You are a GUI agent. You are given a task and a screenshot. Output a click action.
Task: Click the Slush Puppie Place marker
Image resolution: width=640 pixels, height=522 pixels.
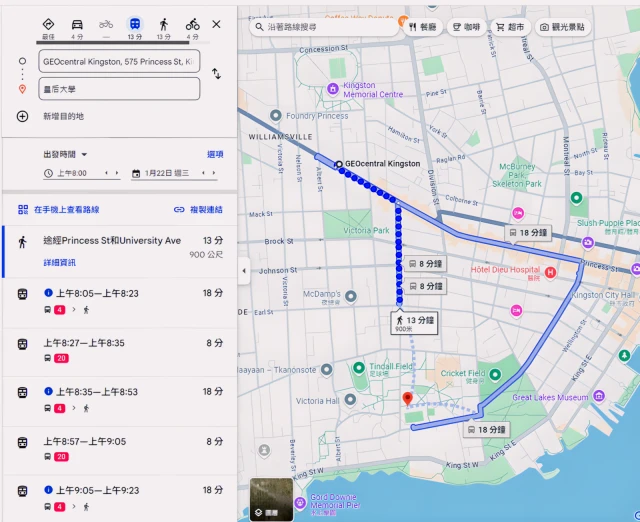(x=588, y=242)
